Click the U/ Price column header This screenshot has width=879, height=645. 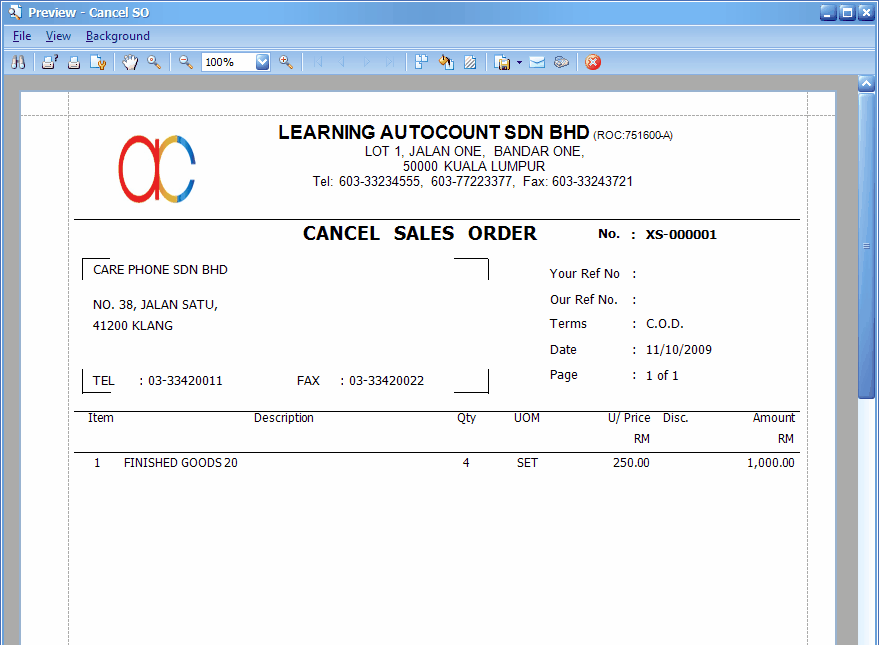pyautogui.click(x=629, y=418)
